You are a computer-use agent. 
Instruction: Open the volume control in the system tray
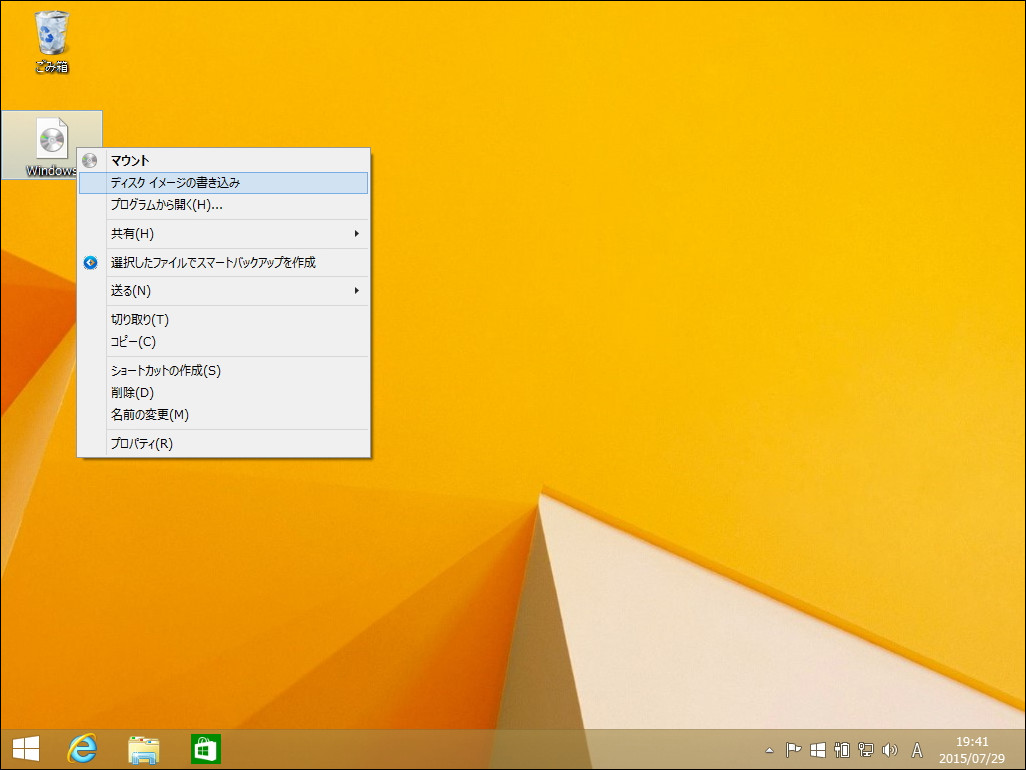[890, 750]
